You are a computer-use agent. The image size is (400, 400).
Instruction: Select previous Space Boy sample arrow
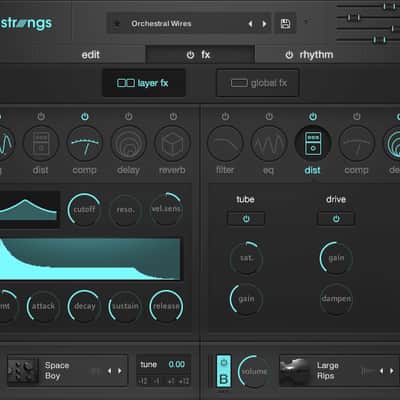(109, 371)
